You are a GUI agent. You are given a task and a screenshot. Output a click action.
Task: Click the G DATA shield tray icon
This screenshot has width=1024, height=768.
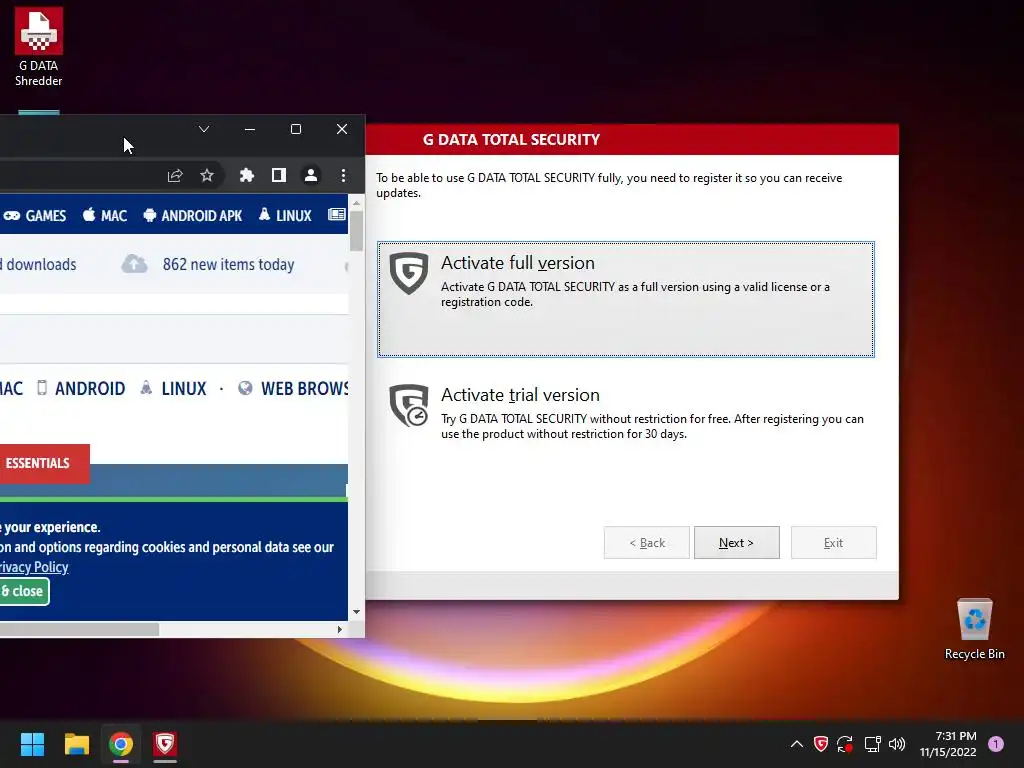(x=821, y=744)
